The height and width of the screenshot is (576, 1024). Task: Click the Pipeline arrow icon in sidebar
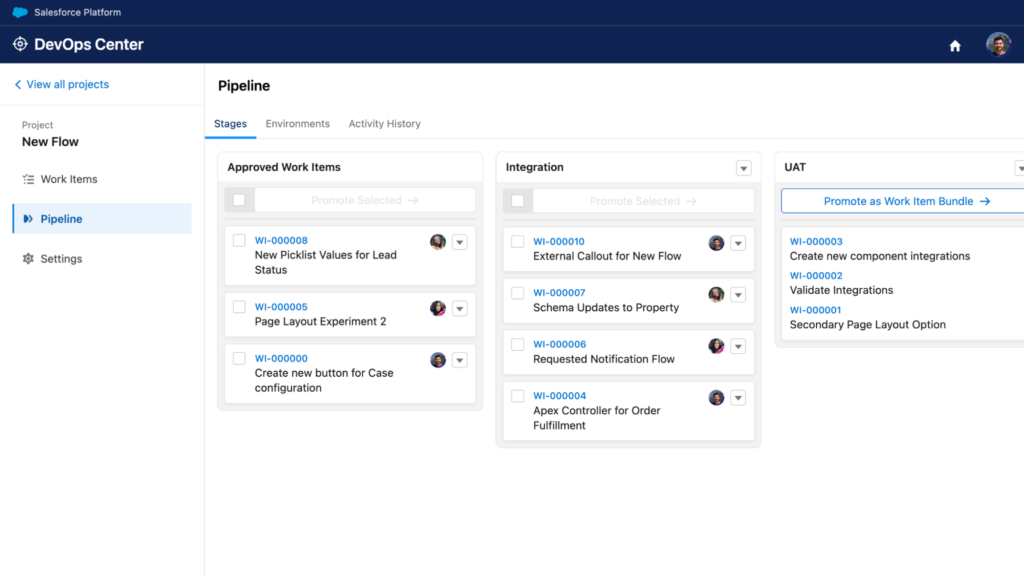[28, 219]
